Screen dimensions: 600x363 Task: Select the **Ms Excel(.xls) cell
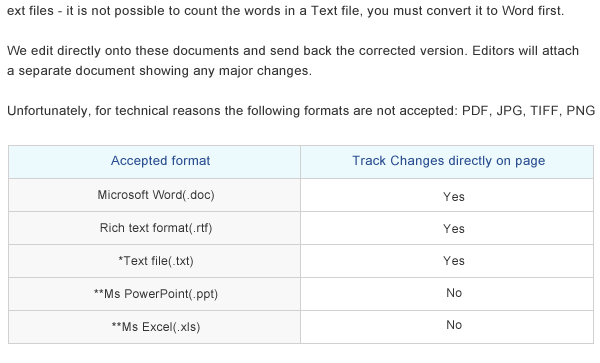pyautogui.click(x=154, y=327)
